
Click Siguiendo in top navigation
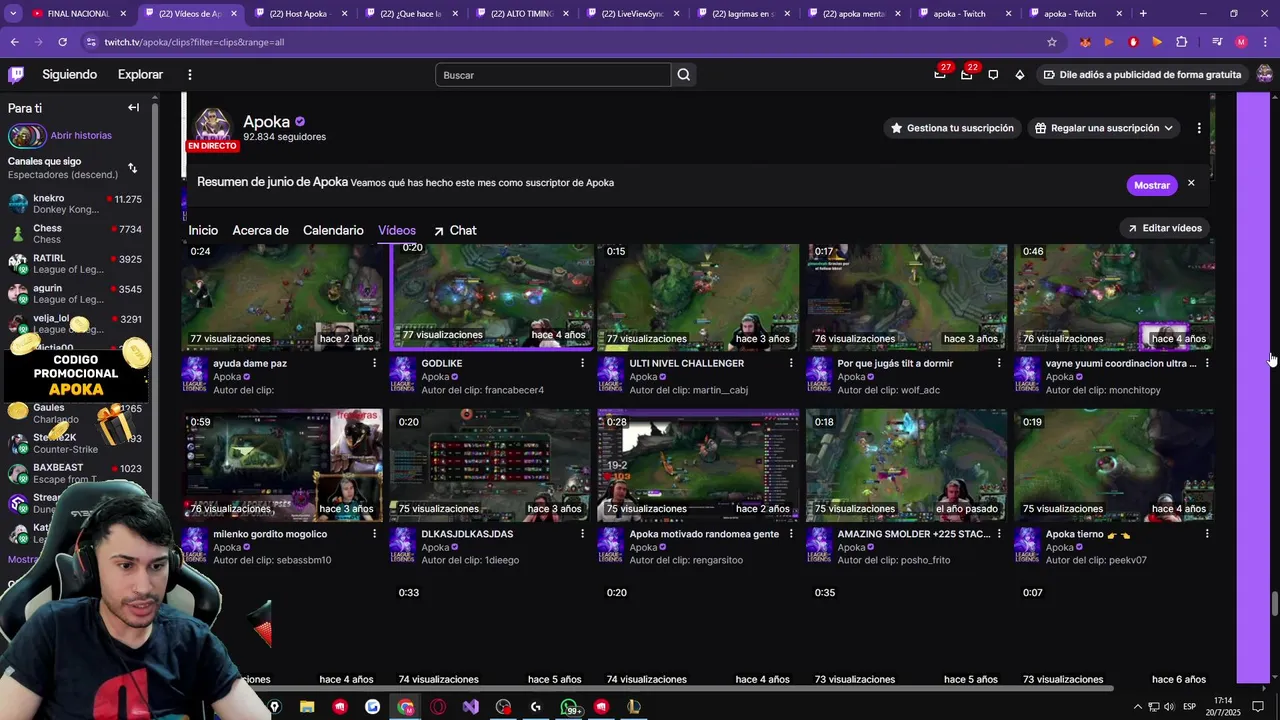click(70, 75)
